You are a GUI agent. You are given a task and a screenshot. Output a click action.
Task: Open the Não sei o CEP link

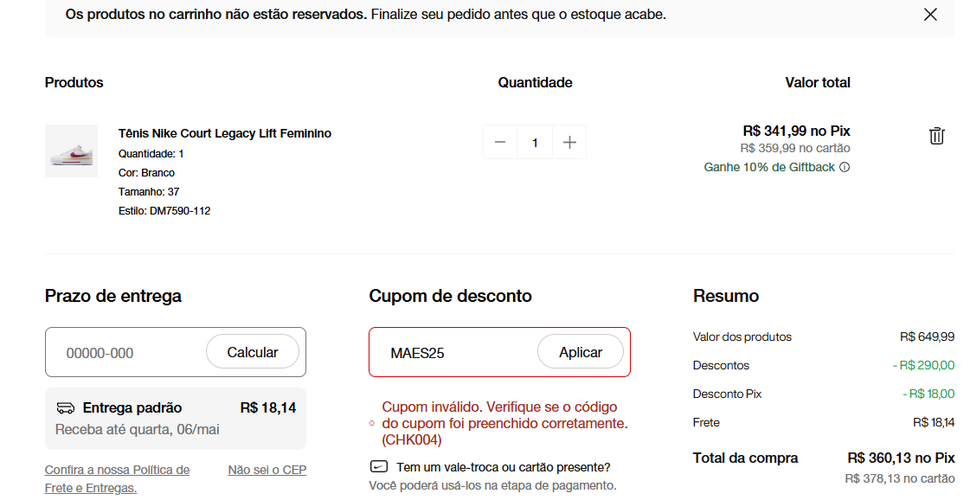tap(267, 470)
